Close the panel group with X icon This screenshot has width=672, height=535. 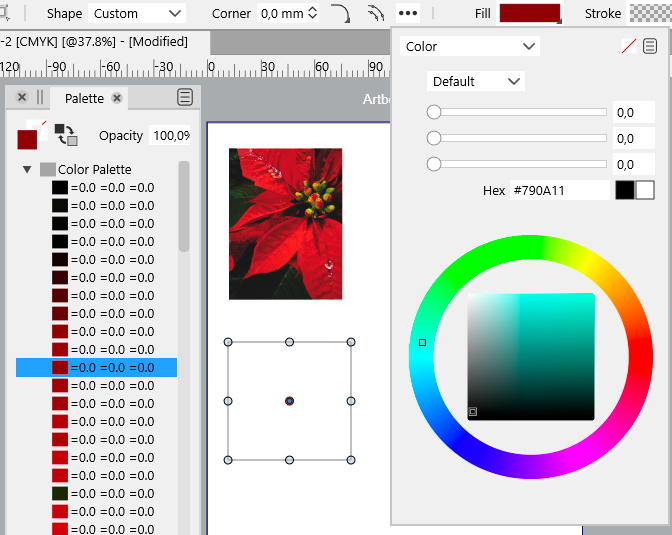pyautogui.click(x=22, y=98)
